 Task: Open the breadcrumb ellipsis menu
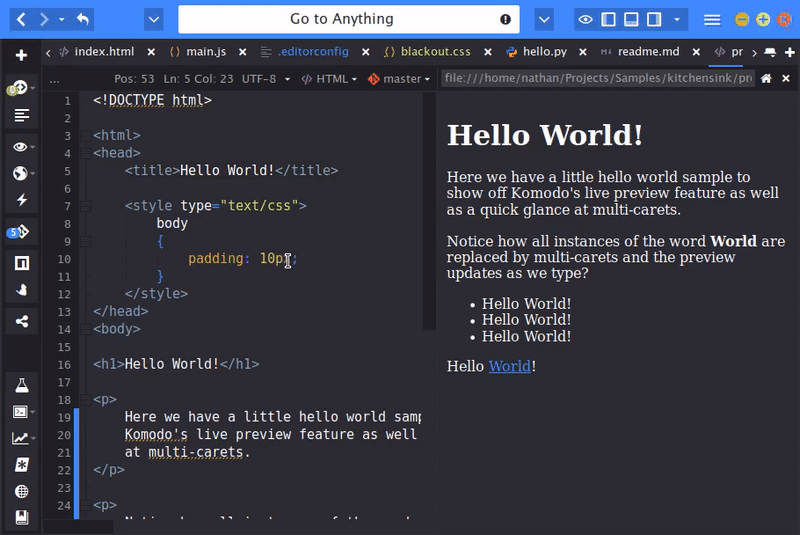pyautogui.click(x=54, y=79)
